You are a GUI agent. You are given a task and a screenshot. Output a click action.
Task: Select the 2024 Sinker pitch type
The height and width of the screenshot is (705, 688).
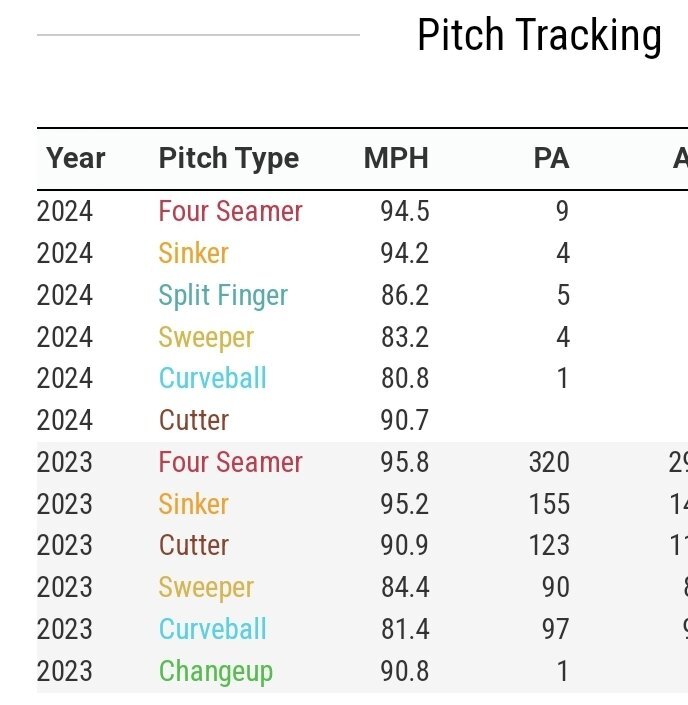click(x=193, y=254)
